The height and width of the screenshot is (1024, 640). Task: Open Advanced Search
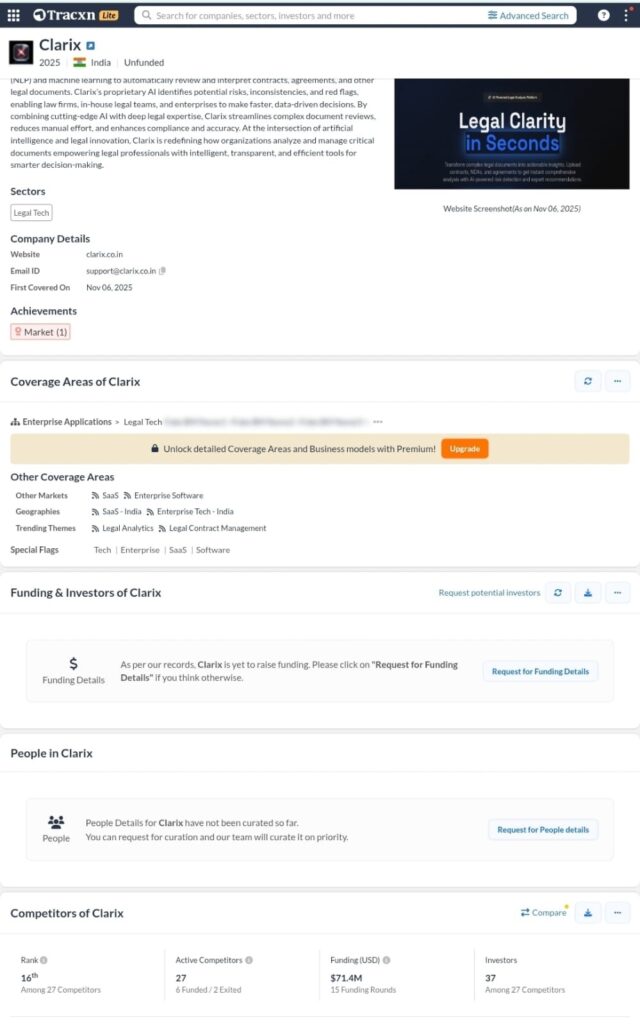[528, 15]
